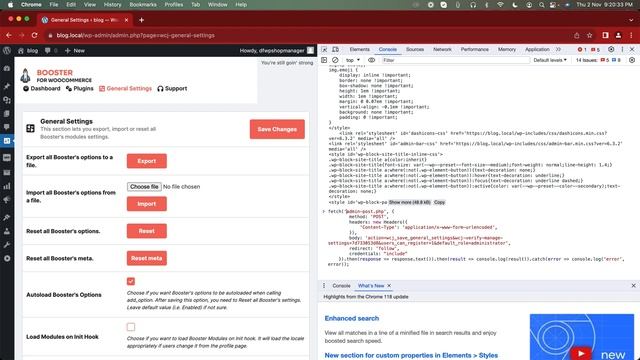The height and width of the screenshot is (360, 640).
Task: Close the What's New drawer tab
Action: [x=389, y=286]
